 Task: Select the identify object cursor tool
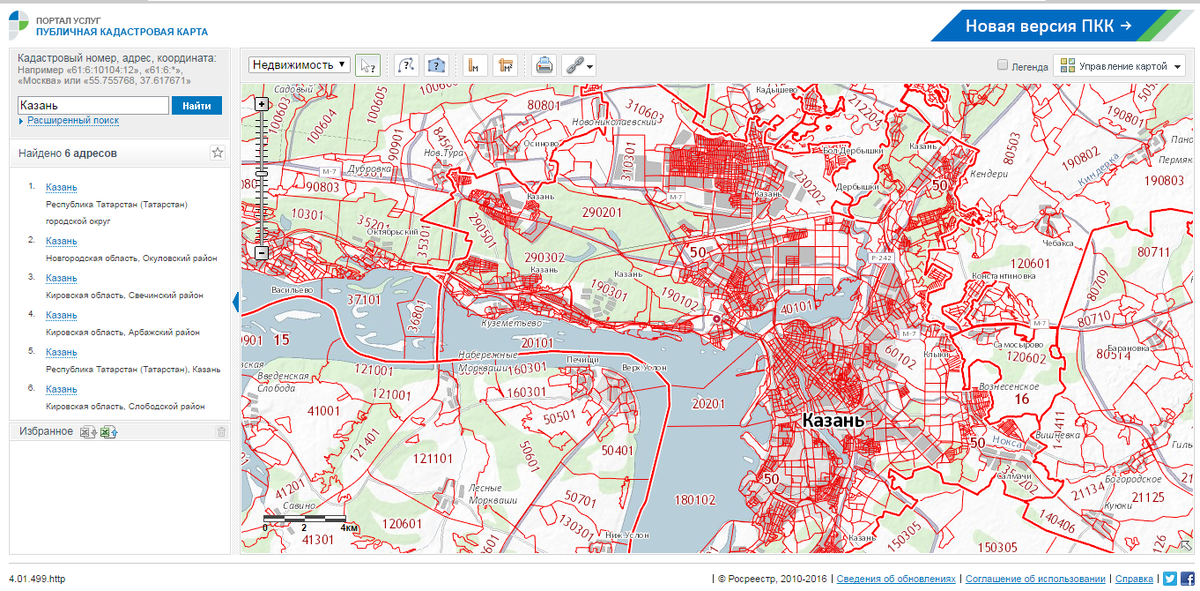(x=368, y=65)
